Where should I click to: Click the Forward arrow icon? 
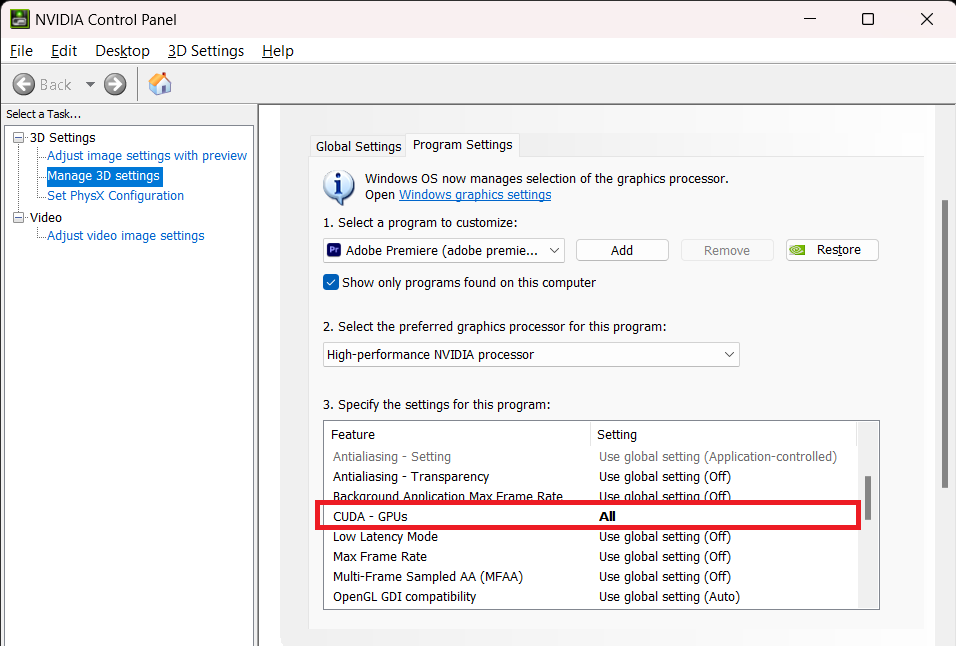point(115,84)
